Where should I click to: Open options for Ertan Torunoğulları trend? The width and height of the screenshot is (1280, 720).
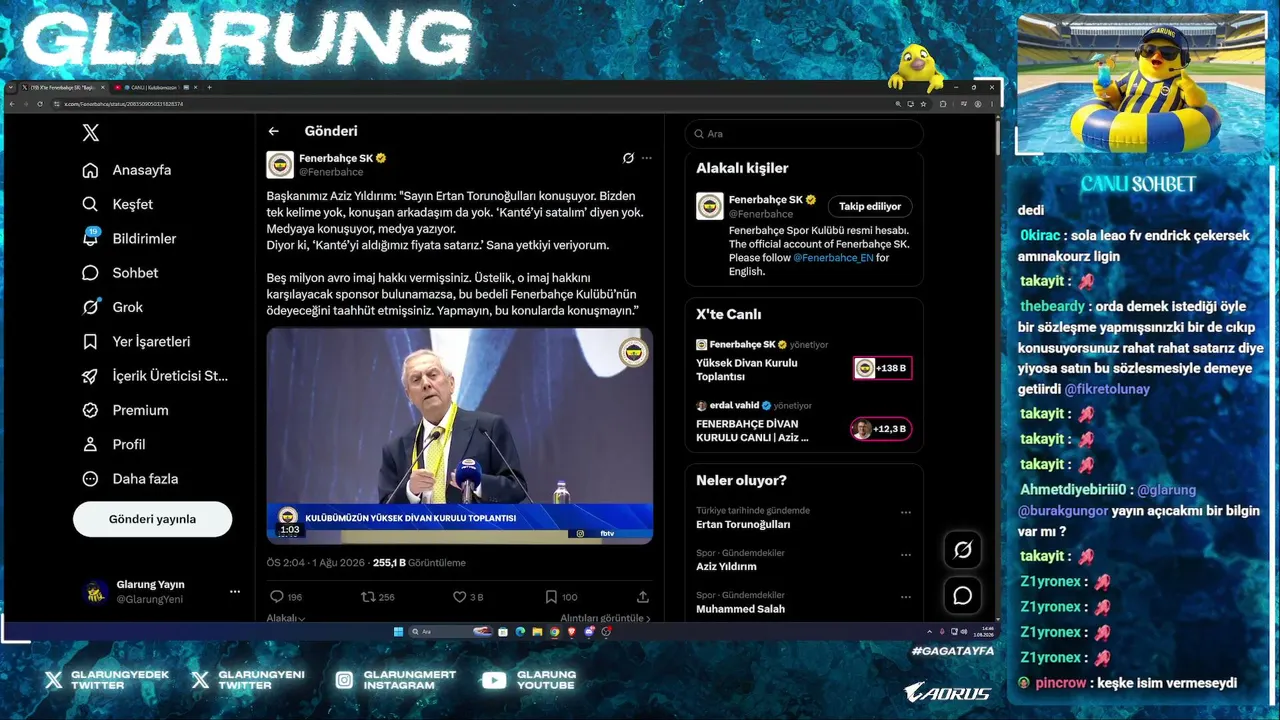pos(905,513)
